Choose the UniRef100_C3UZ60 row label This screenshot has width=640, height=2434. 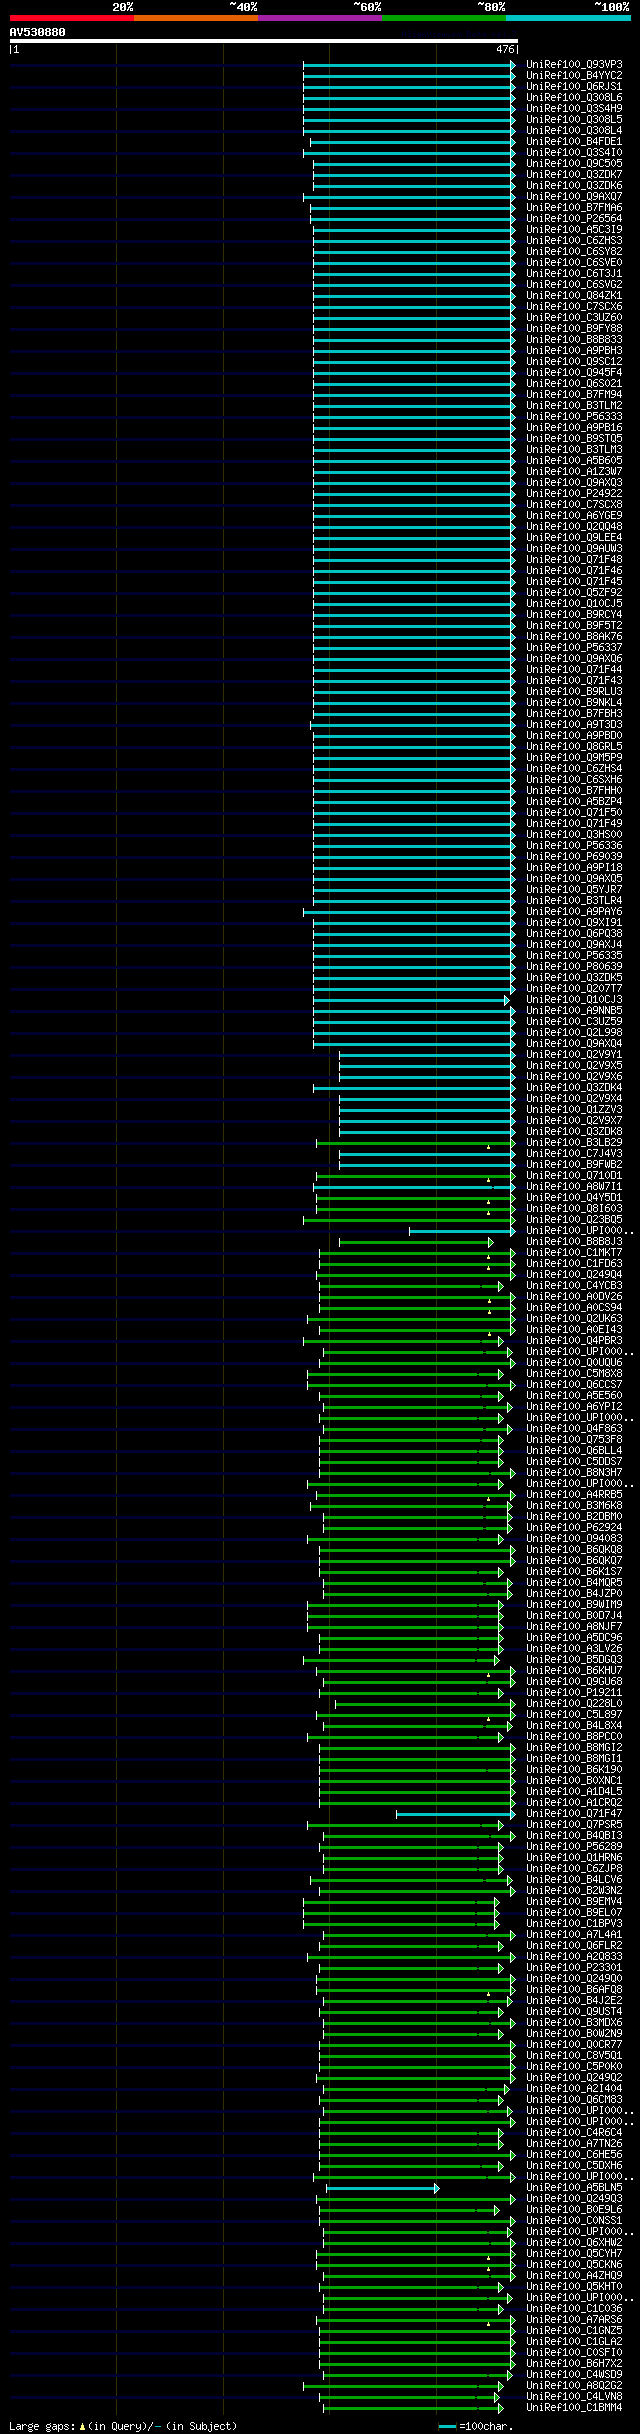coord(574,317)
